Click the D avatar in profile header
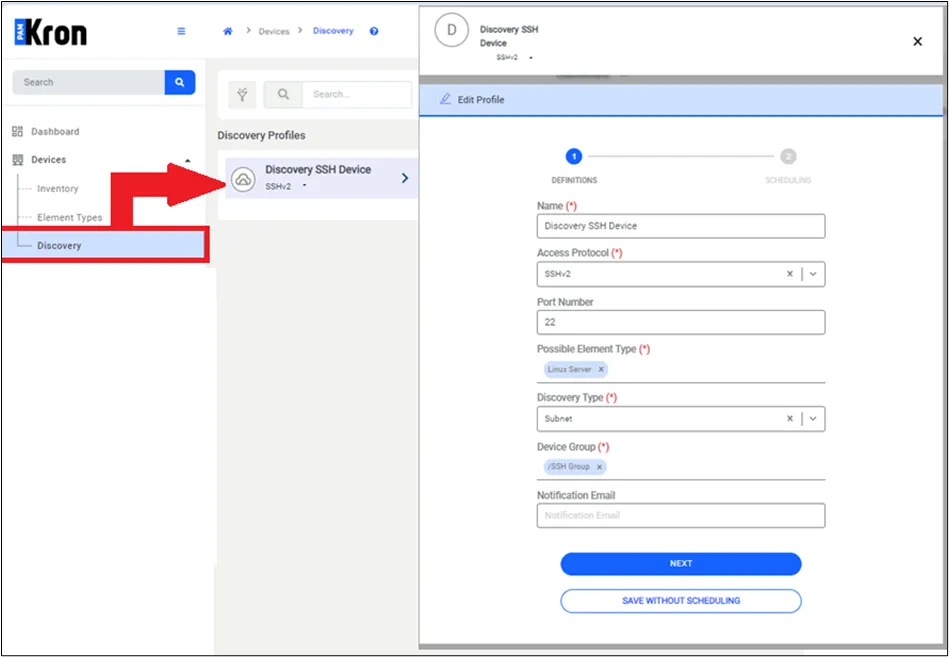 pyautogui.click(x=452, y=30)
